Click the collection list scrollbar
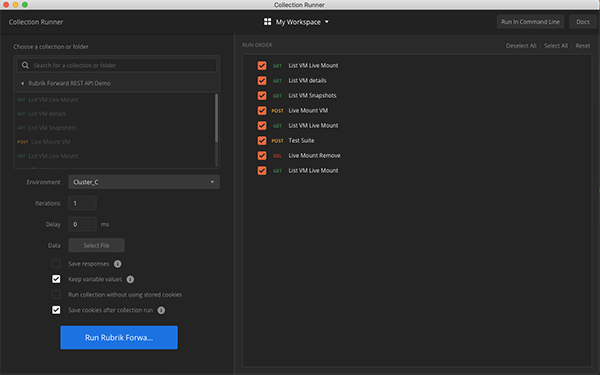Screen dimensions: 600x375 216,118
